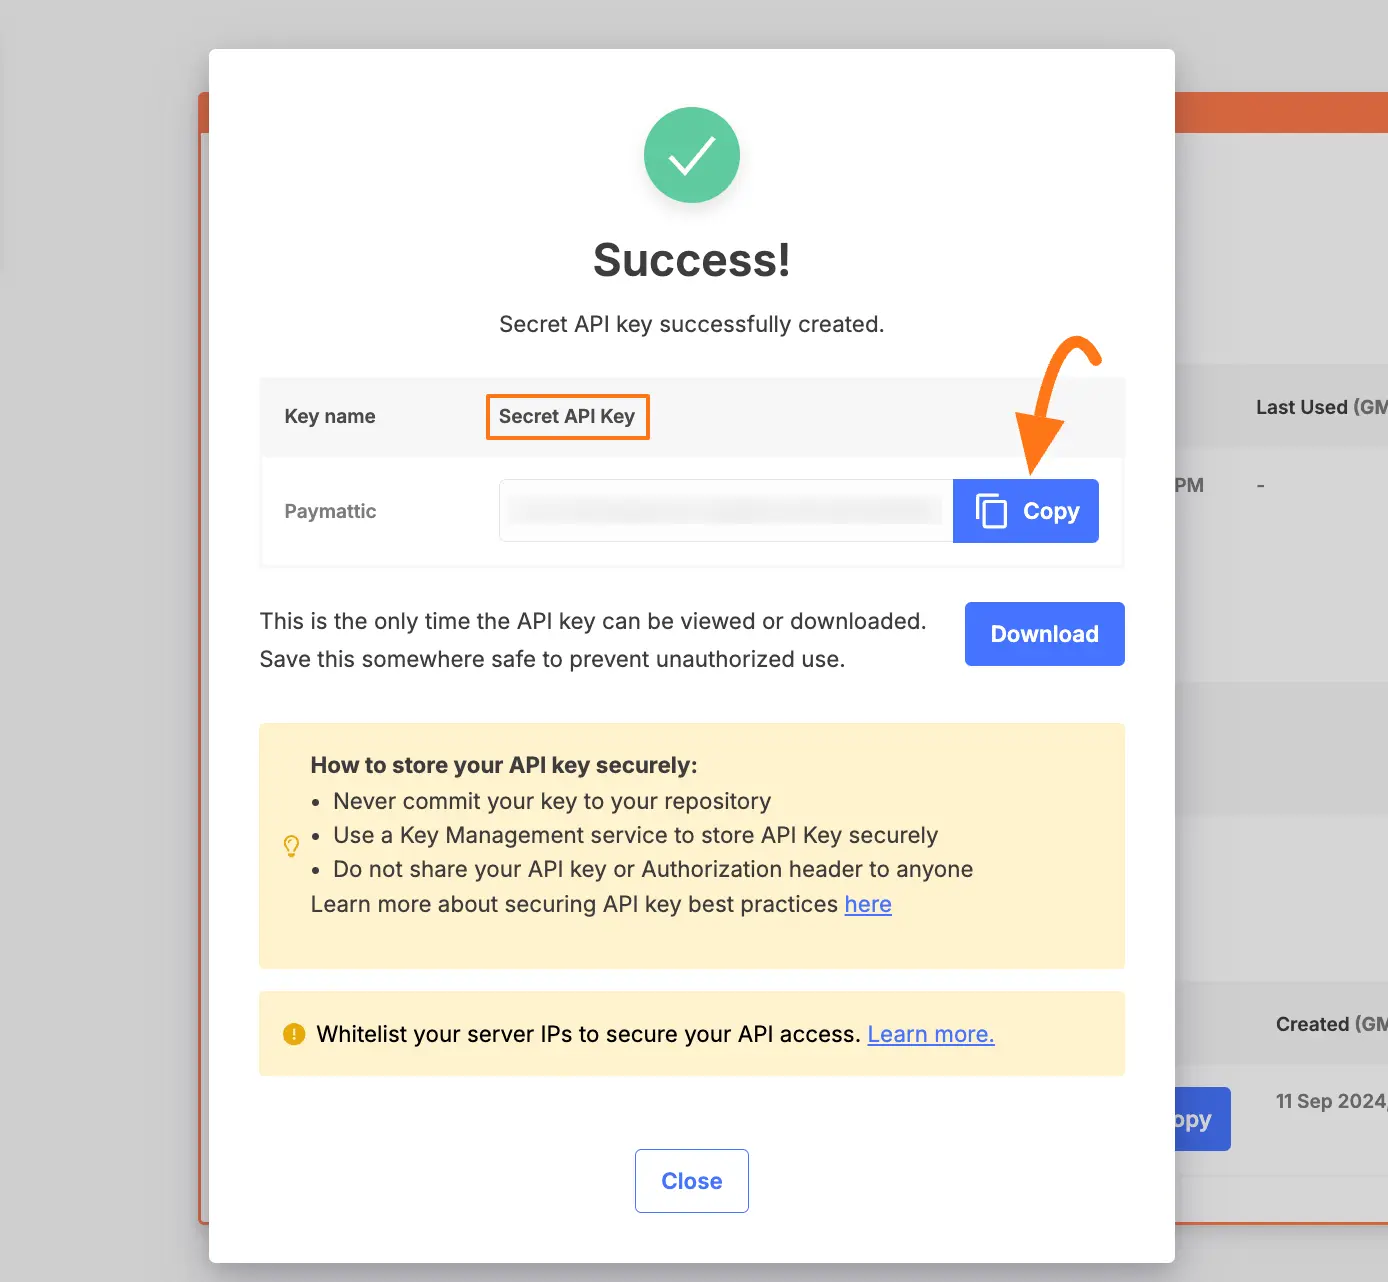Copy the secret API key to clipboard
Viewport: 1388px width, 1282px height.
coord(1025,510)
